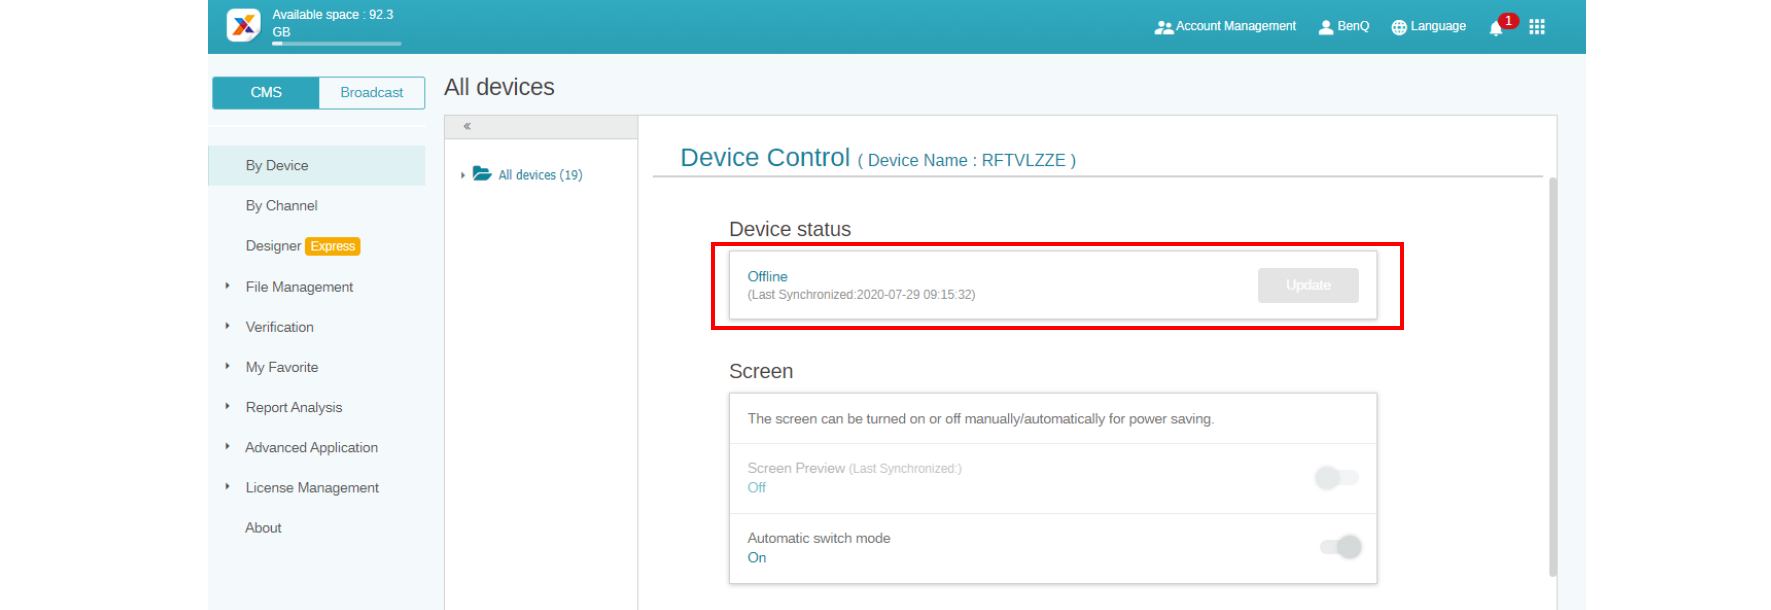Screen dimensions: 1771x610
Task: Click the Available space progress bar
Action: click(336, 44)
